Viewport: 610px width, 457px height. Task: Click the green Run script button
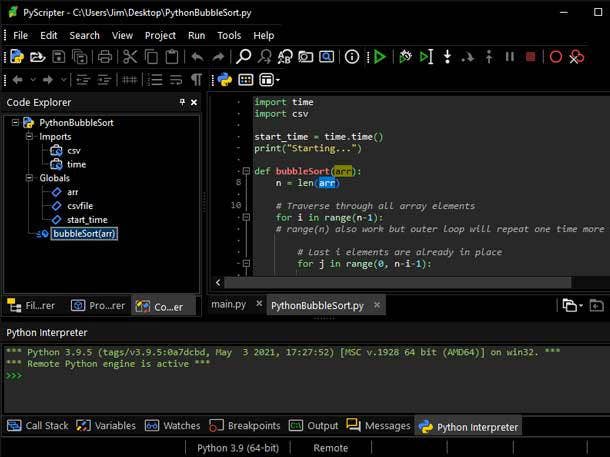tap(379, 57)
